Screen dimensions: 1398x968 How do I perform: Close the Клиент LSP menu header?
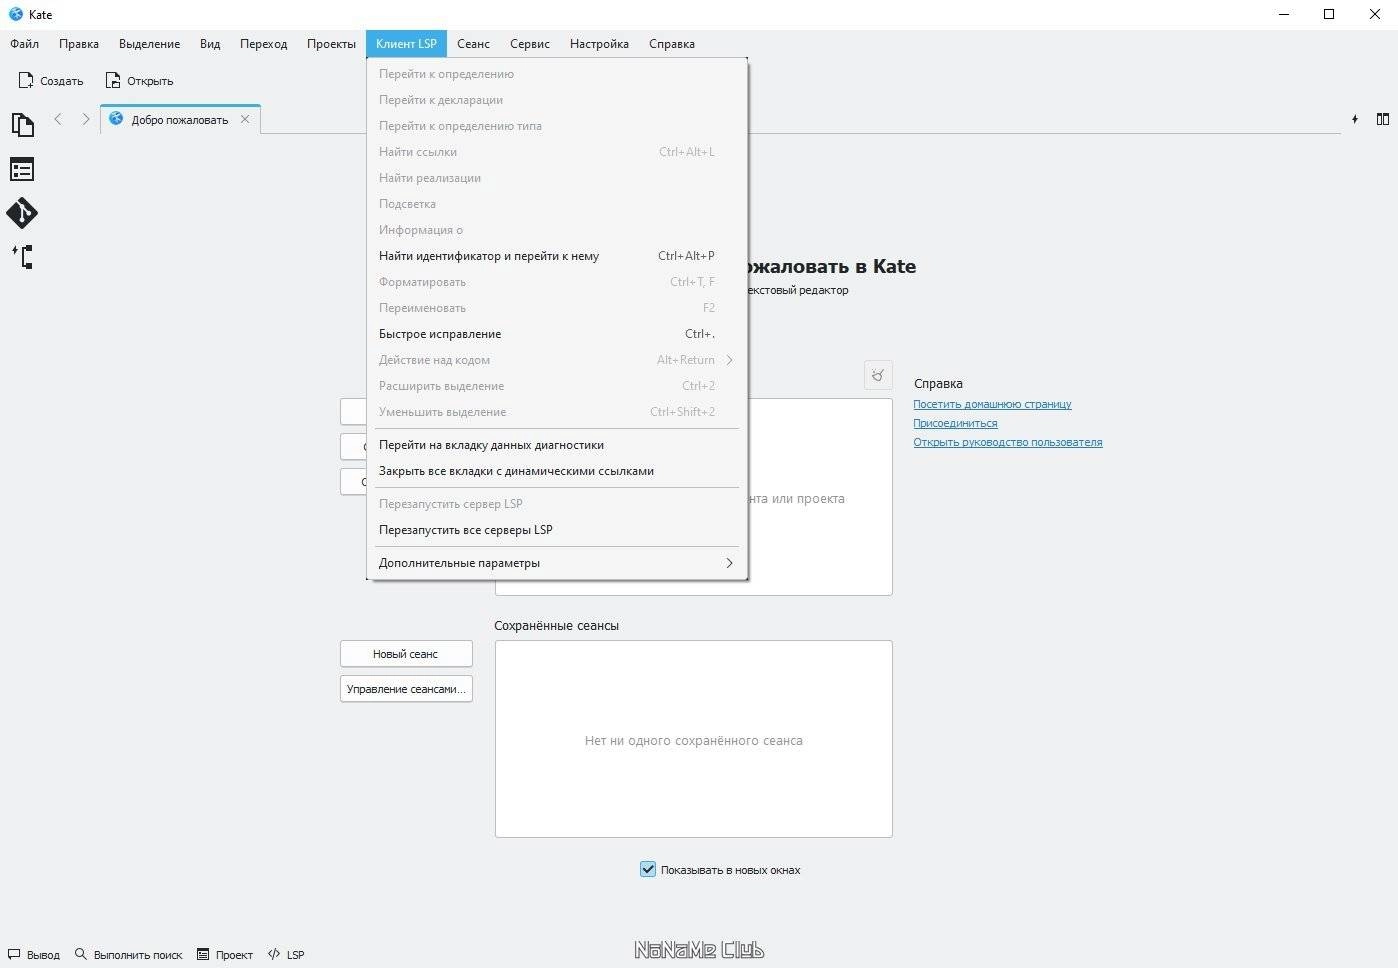[x=407, y=44]
